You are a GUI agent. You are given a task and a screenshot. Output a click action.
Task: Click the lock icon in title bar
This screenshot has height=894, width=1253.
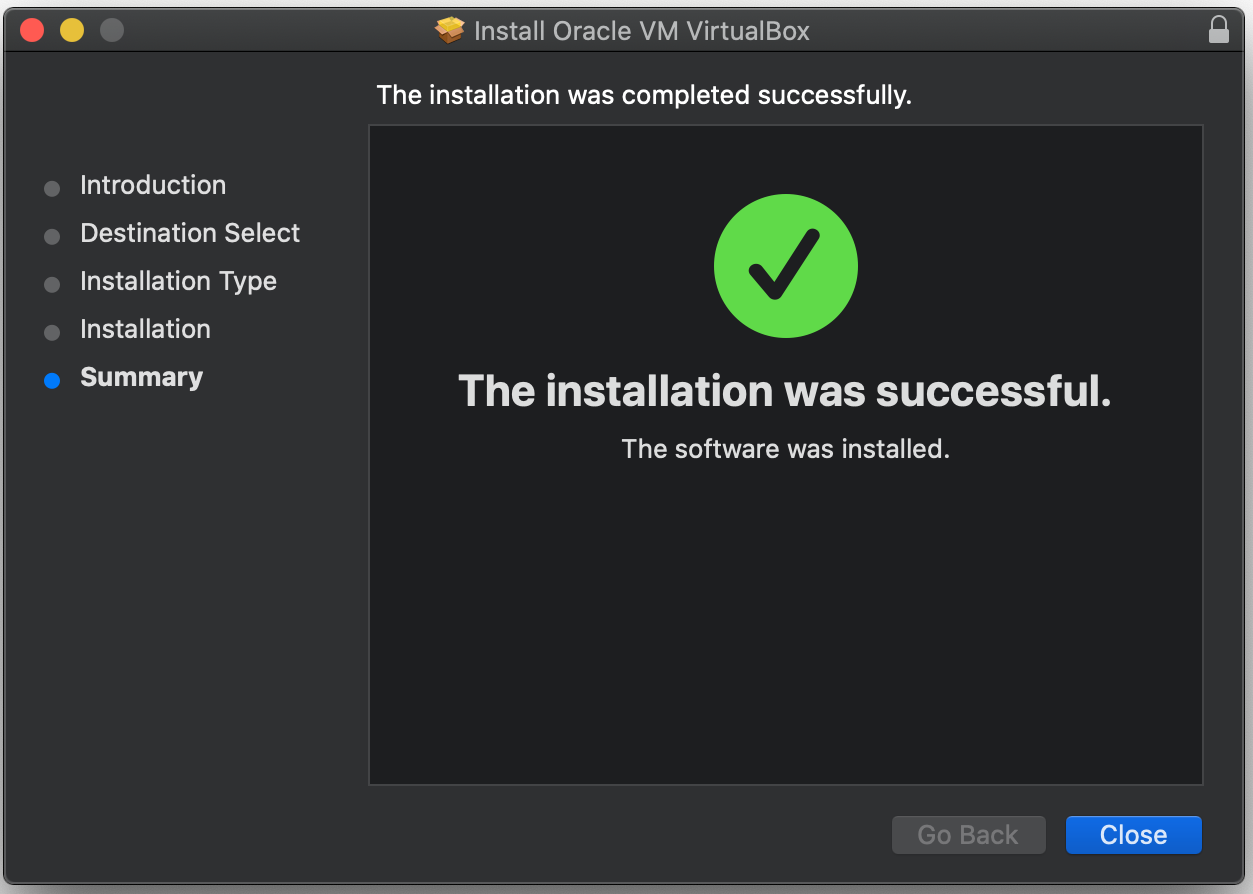(1218, 30)
